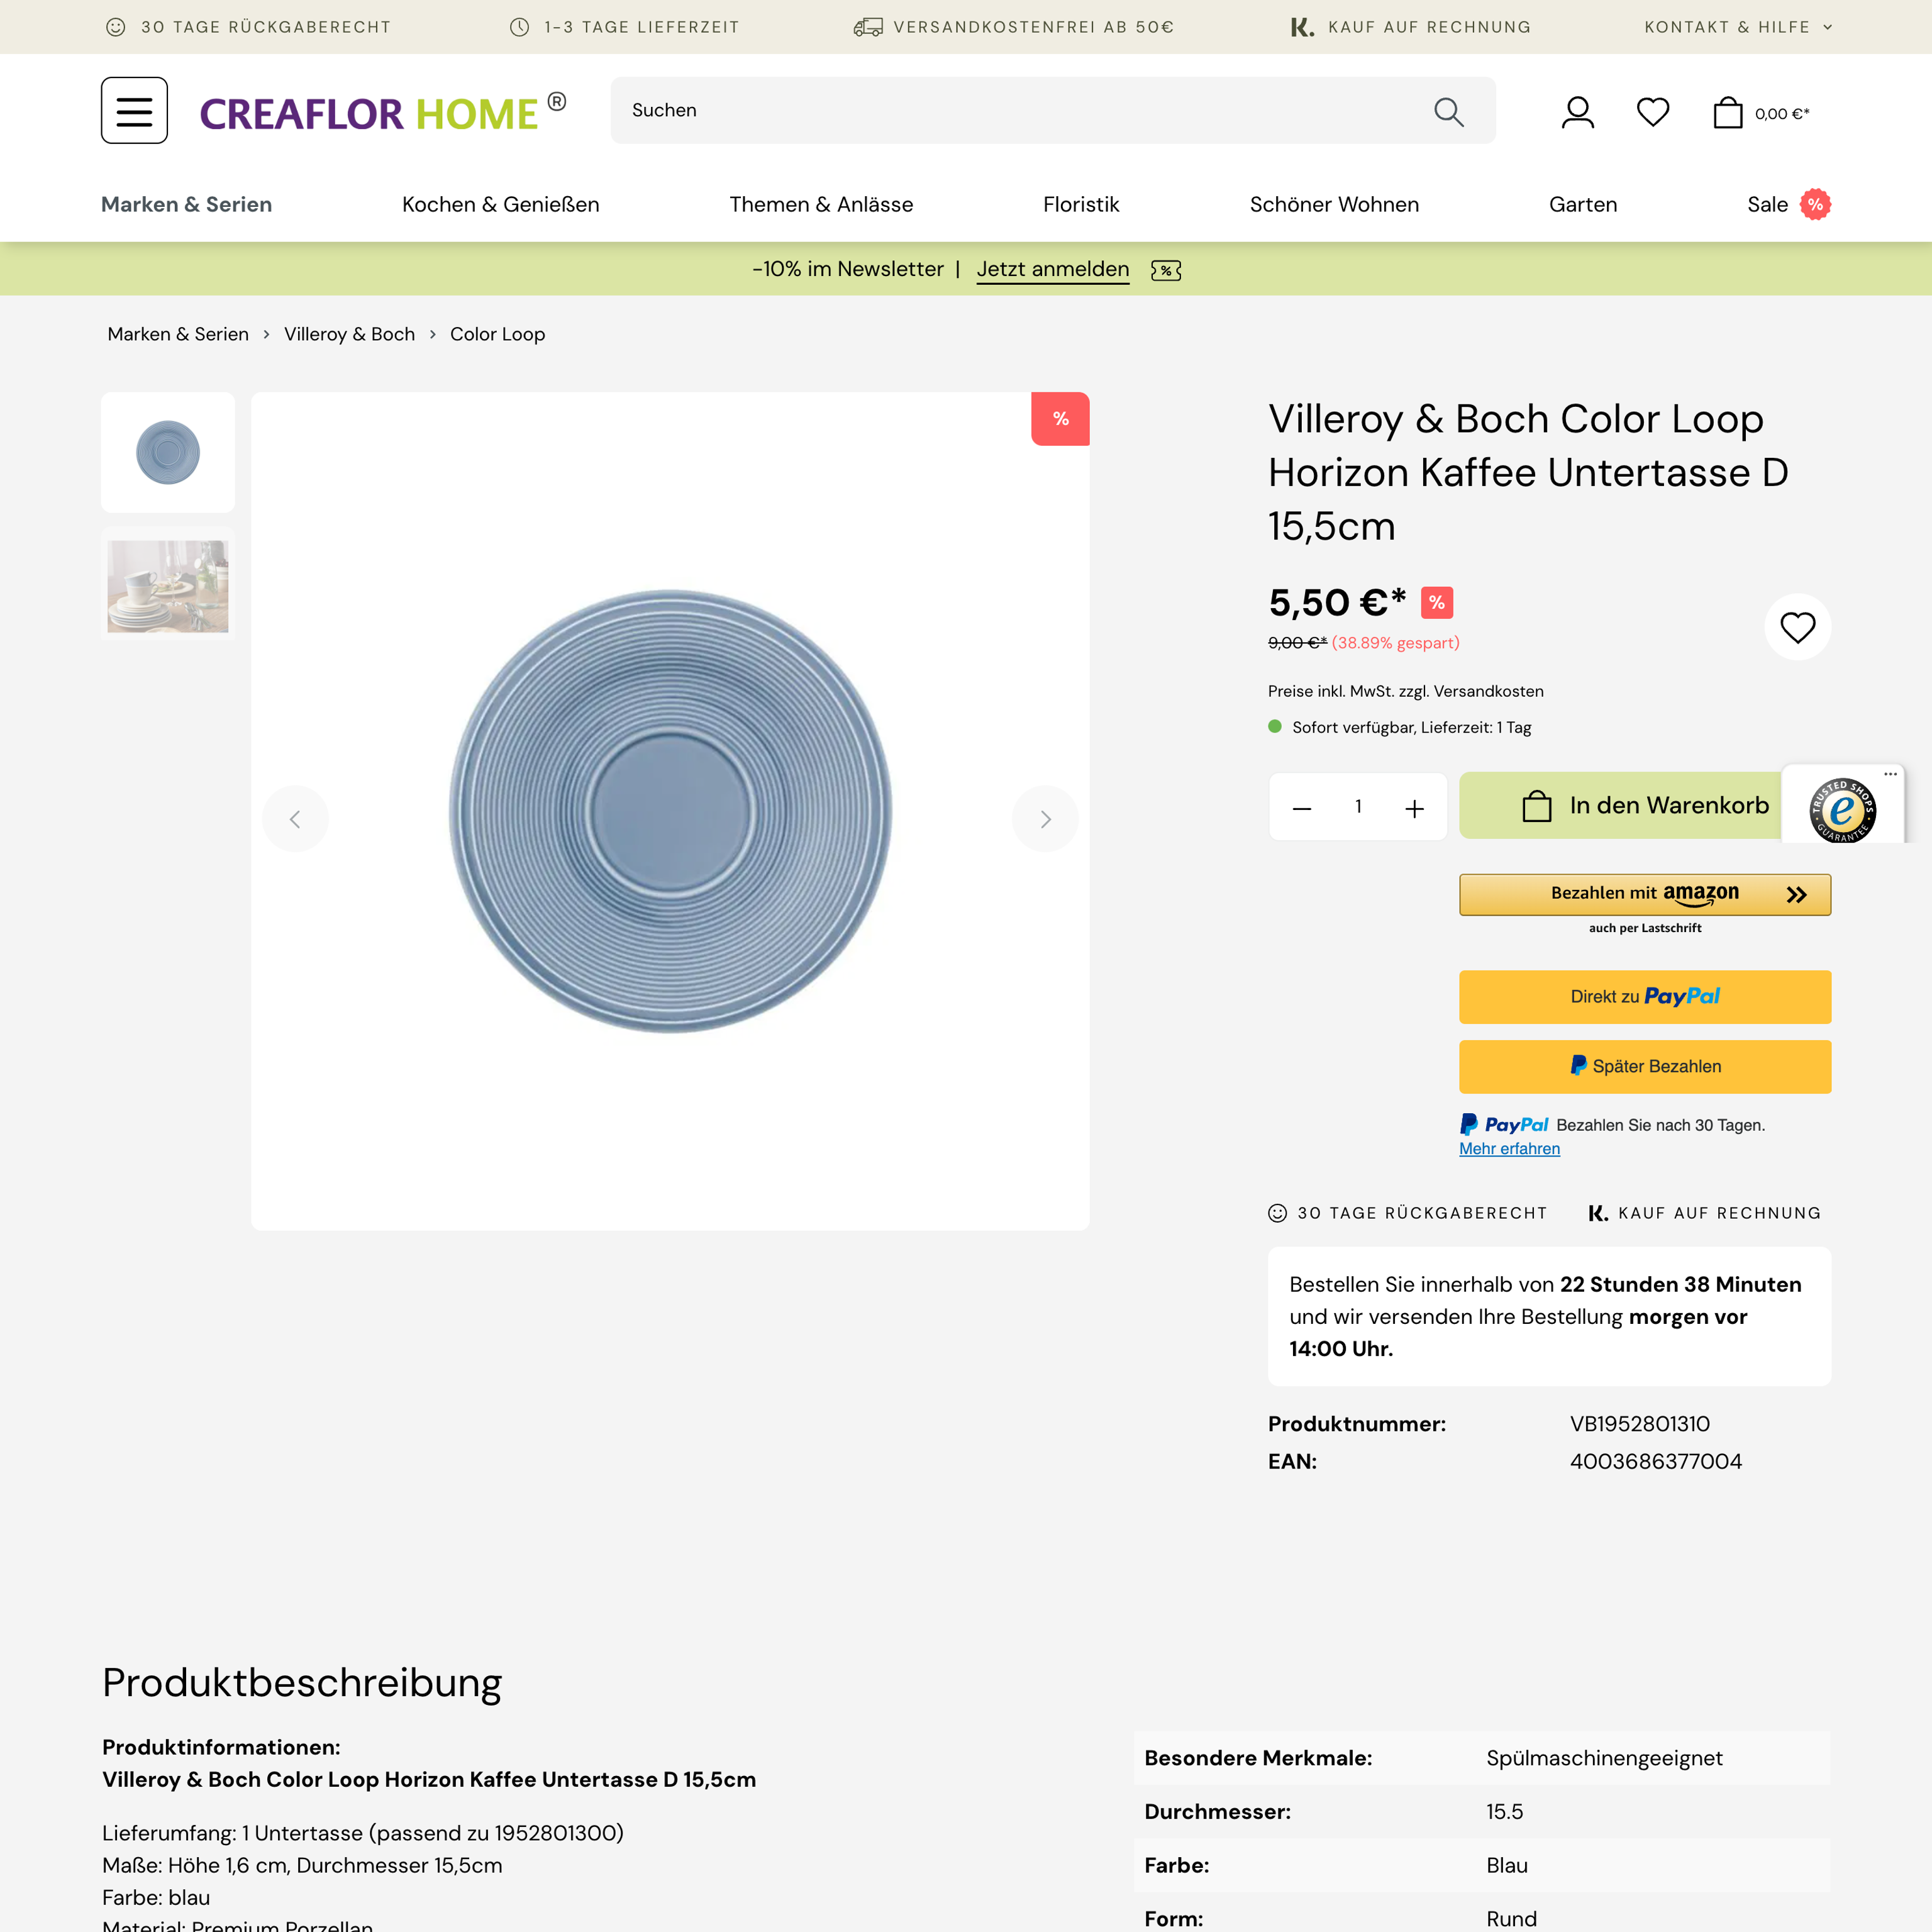
Task: Show the next product image arrow
Action: pos(1045,818)
